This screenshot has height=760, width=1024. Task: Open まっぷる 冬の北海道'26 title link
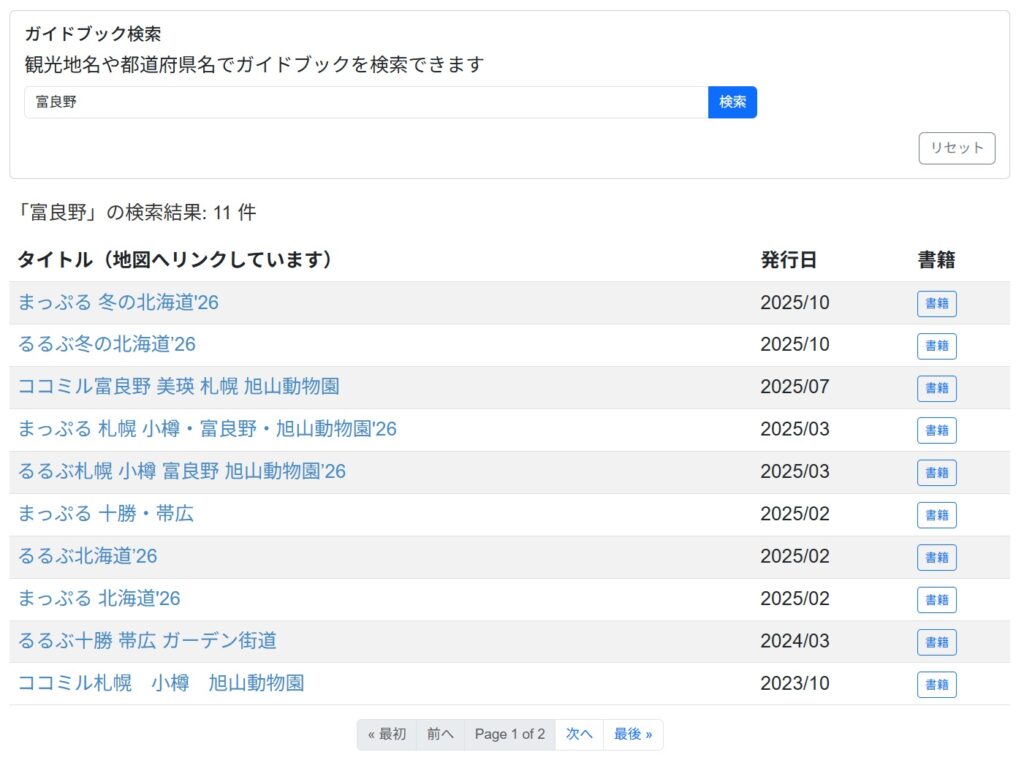coord(118,302)
